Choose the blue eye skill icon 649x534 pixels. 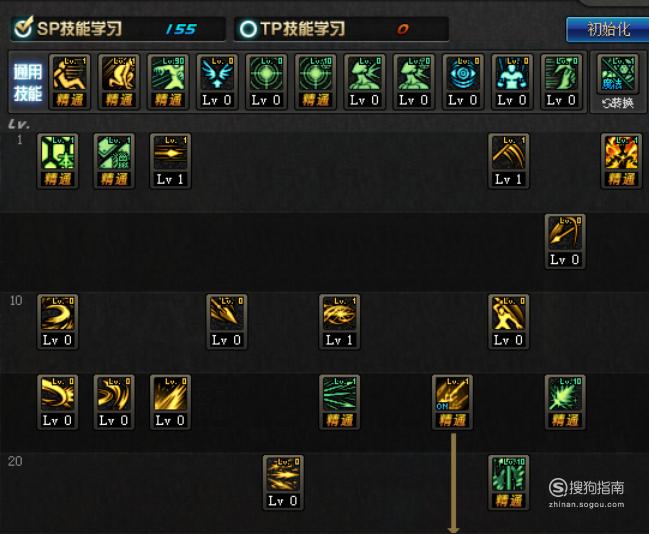click(x=463, y=82)
